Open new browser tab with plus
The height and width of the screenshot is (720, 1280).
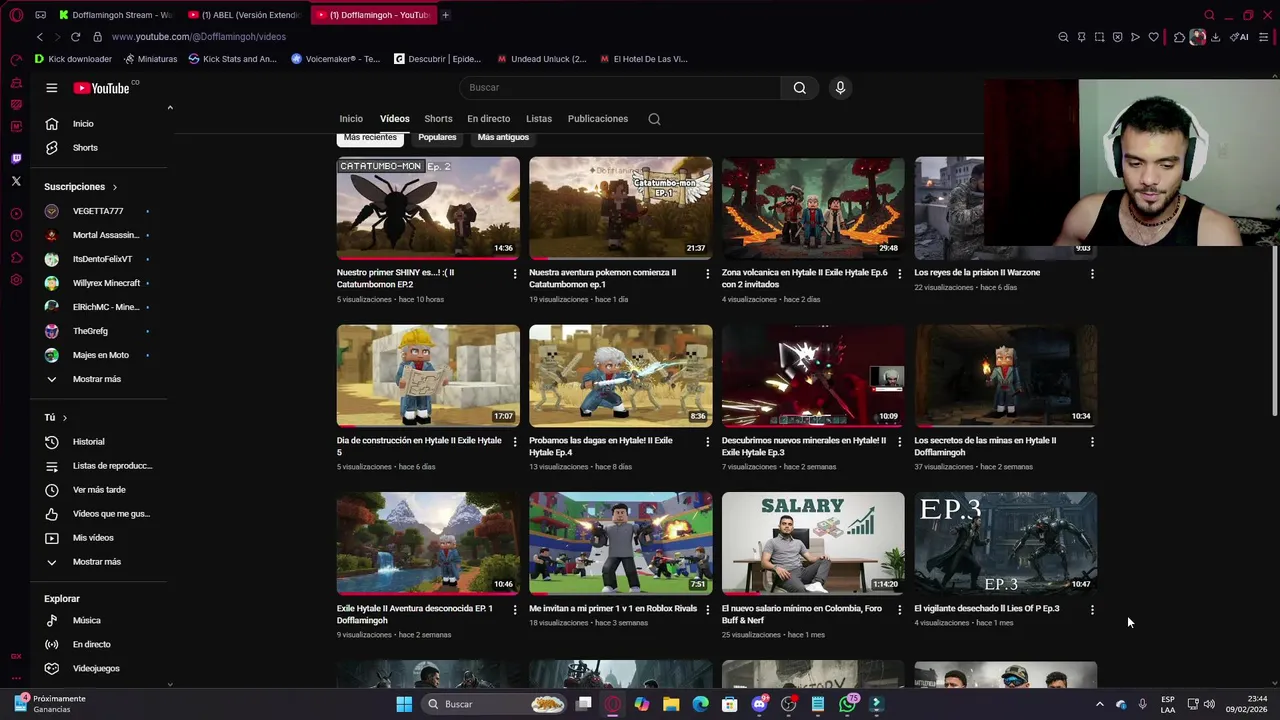pos(446,15)
